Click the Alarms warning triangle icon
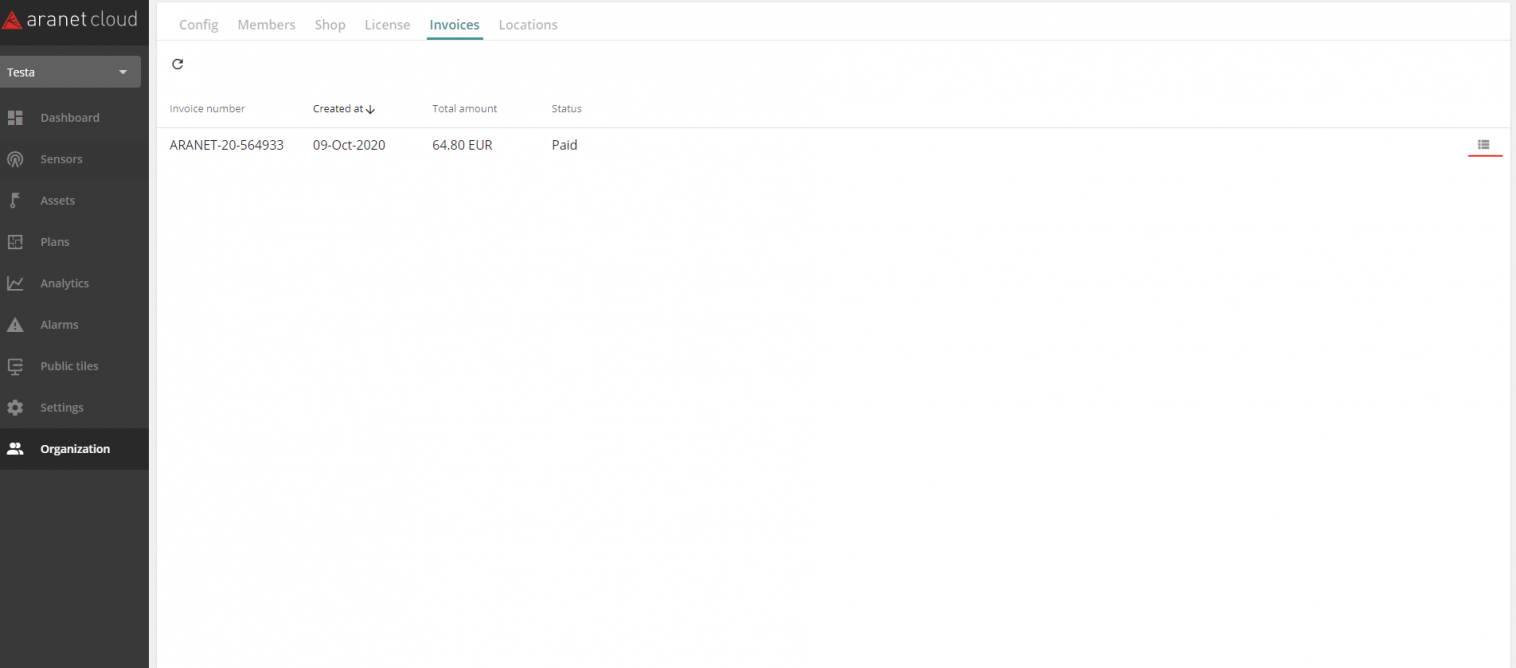Viewport: 1516px width, 668px height. (x=15, y=325)
